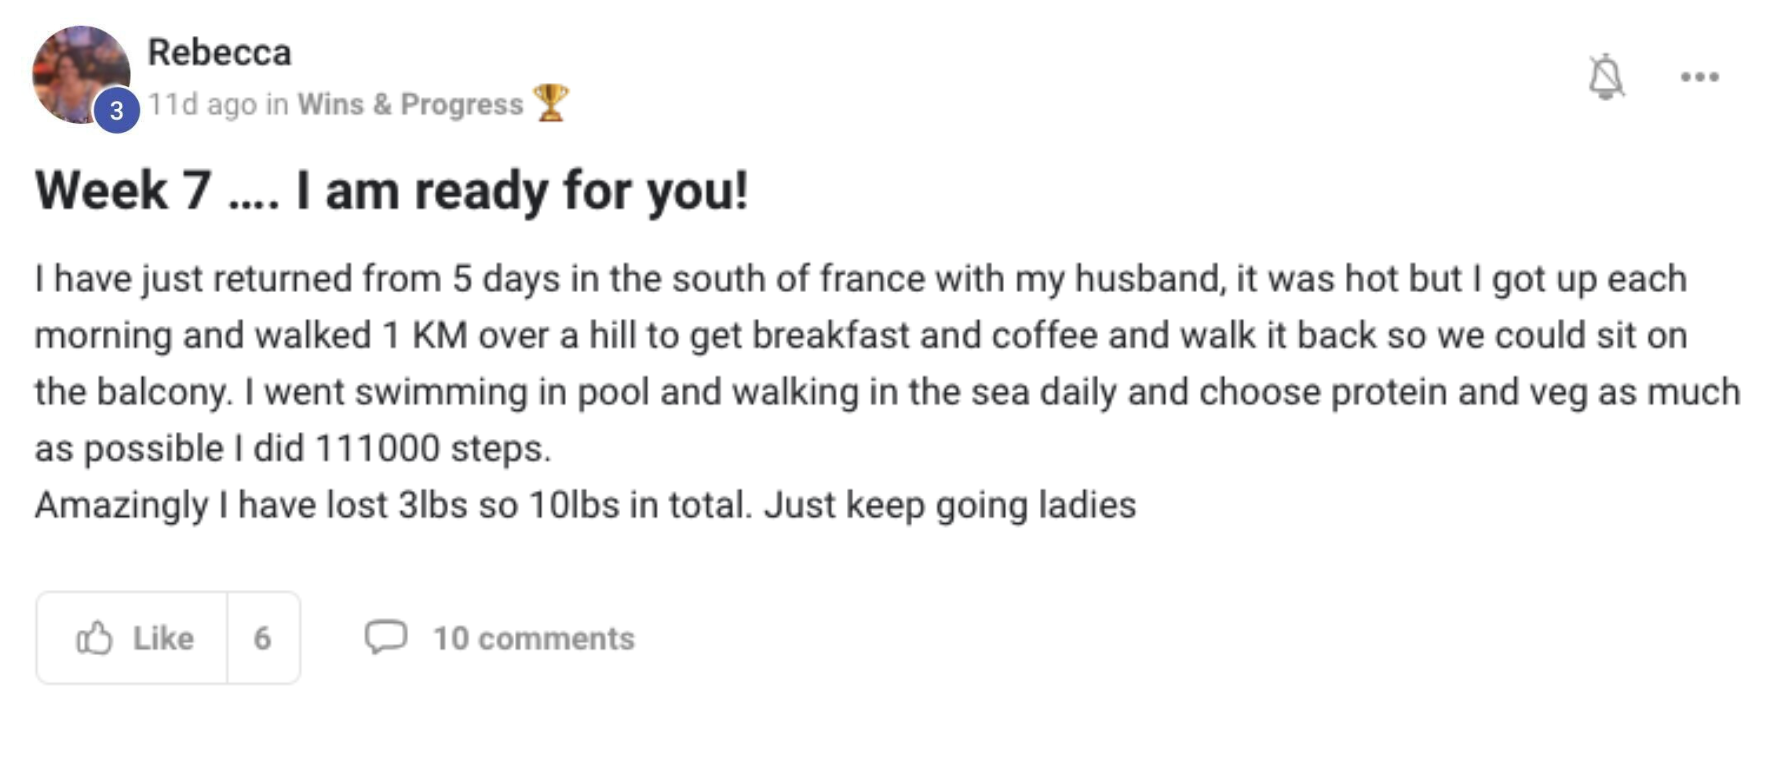Open the 10 comments link
This screenshot has width=1768, height=760.
[x=533, y=638]
